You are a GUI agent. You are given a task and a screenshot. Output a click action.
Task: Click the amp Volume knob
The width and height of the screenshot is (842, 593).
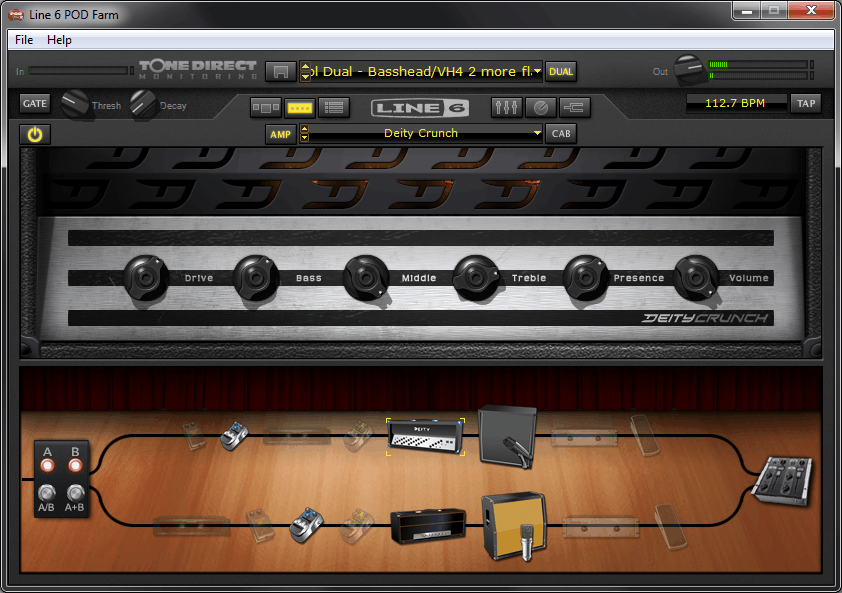coord(696,278)
